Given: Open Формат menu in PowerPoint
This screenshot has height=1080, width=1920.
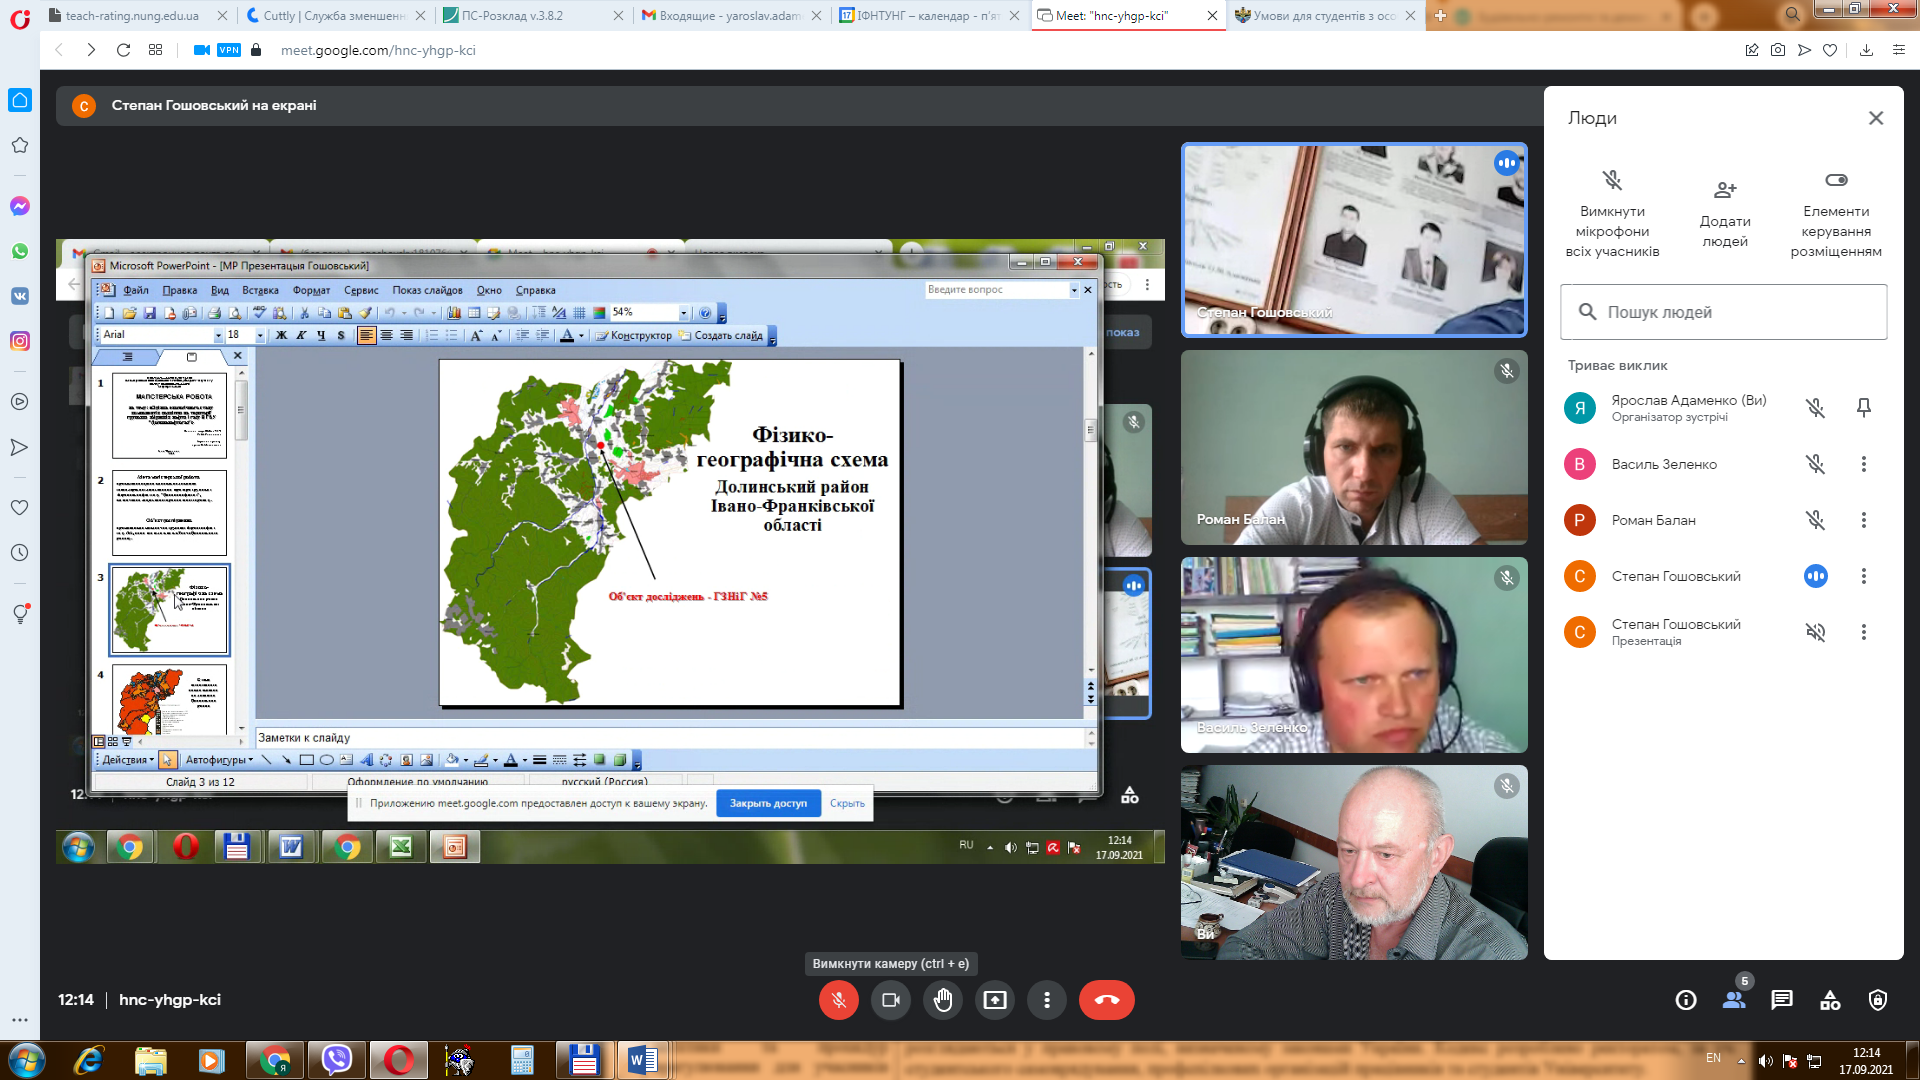Looking at the screenshot, I should (x=311, y=290).
